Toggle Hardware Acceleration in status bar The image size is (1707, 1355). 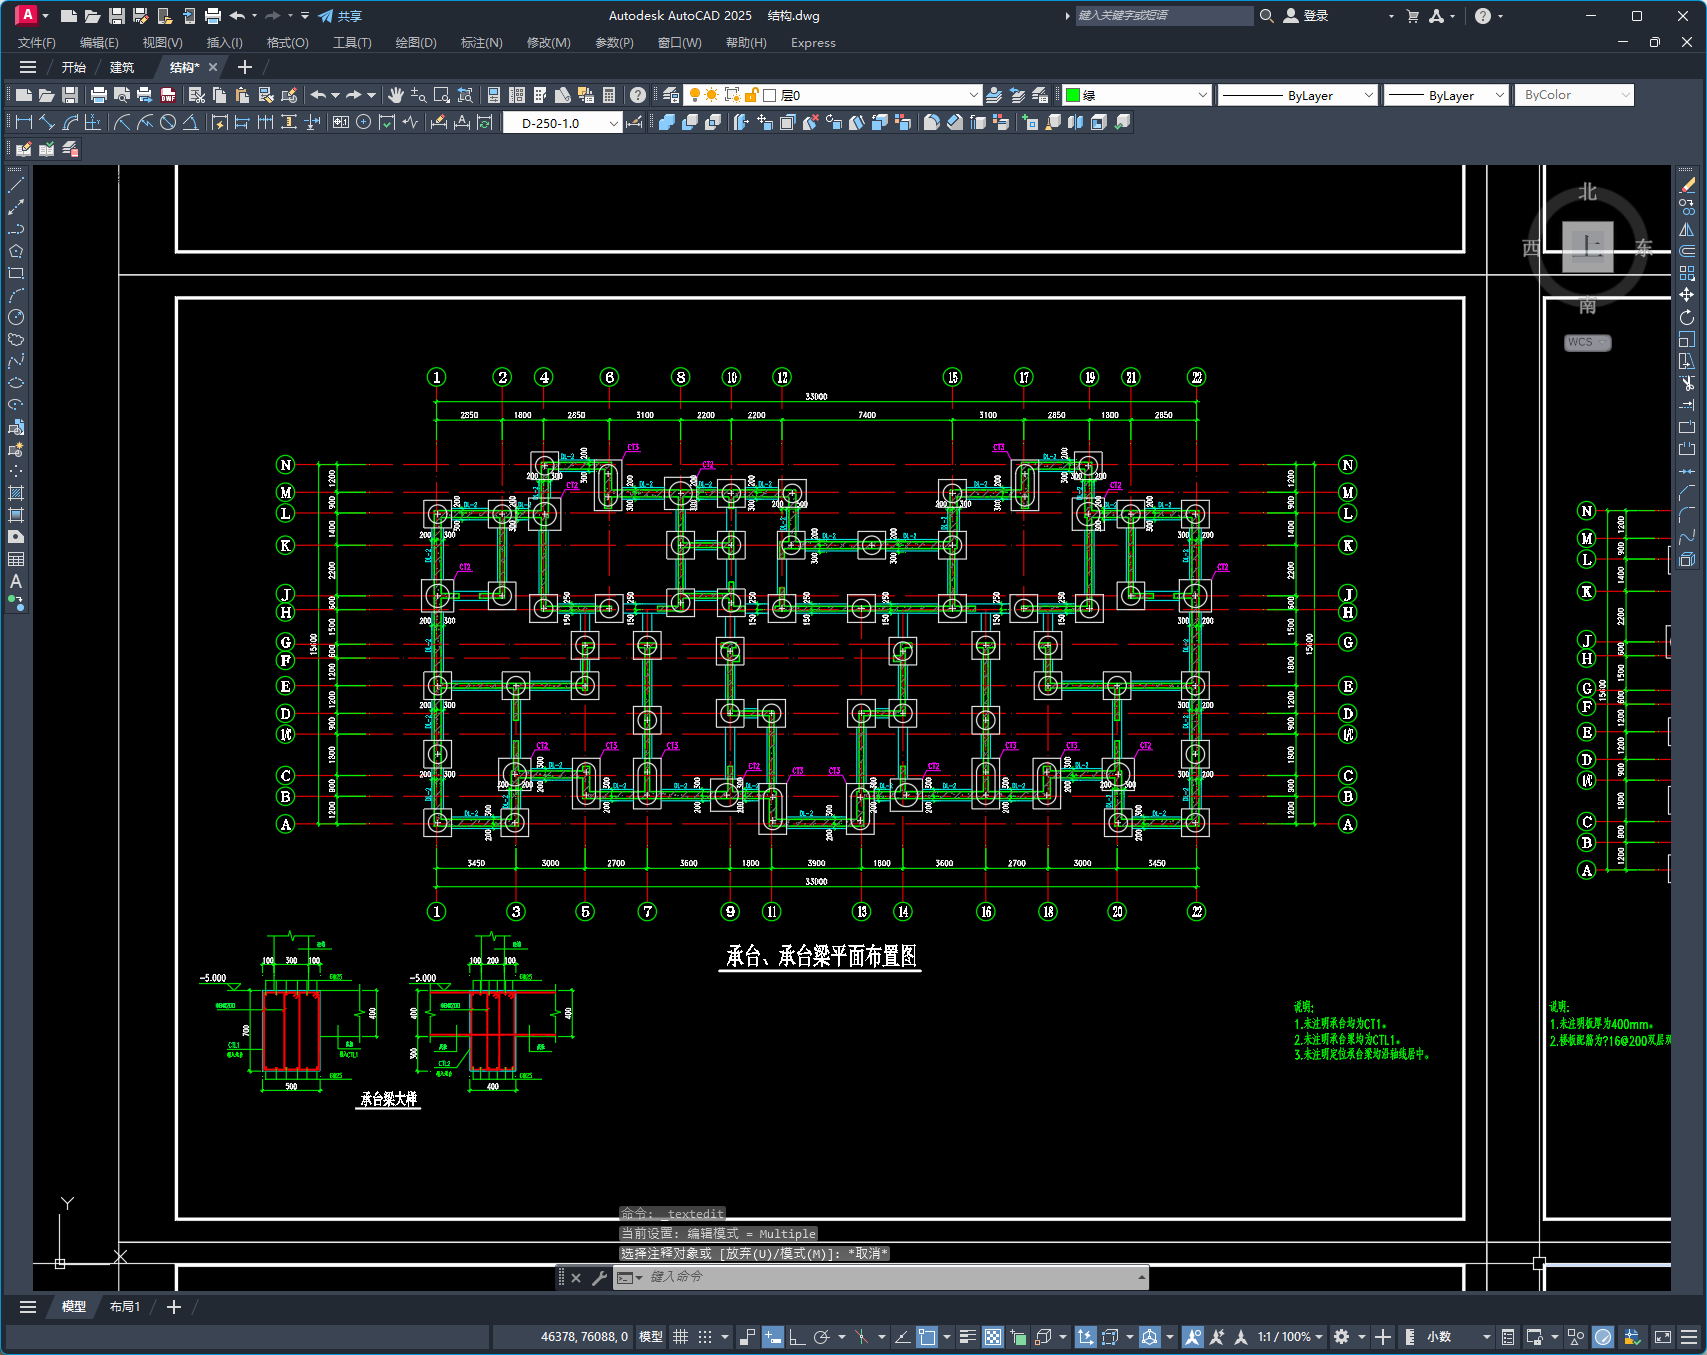click(x=1603, y=1337)
